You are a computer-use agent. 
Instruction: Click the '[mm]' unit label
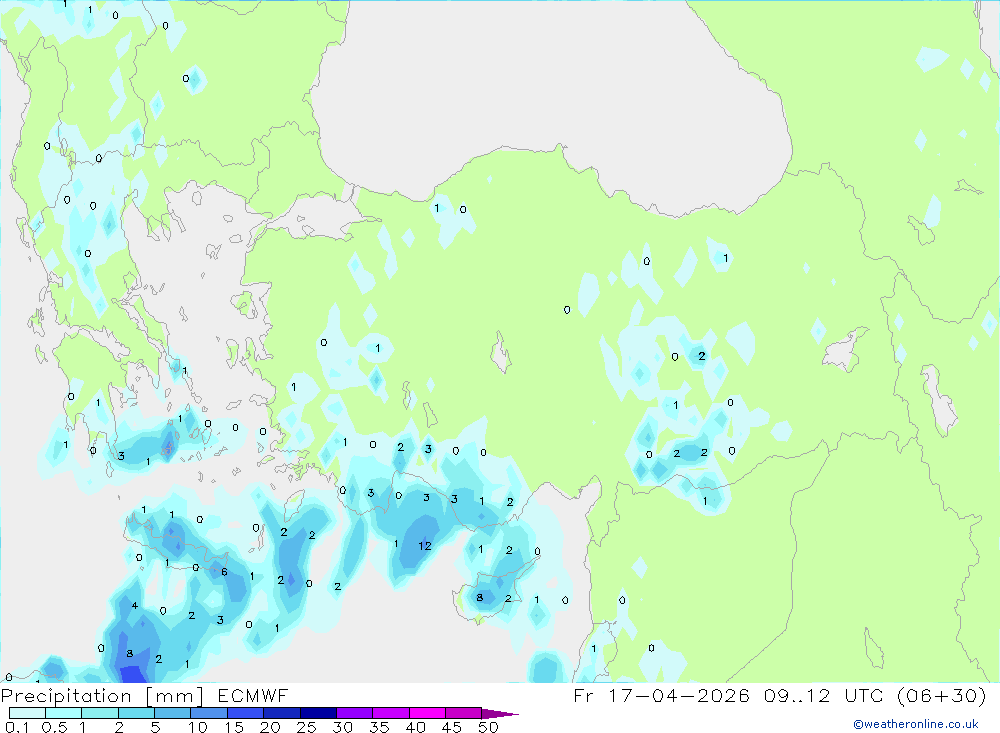tap(175, 696)
